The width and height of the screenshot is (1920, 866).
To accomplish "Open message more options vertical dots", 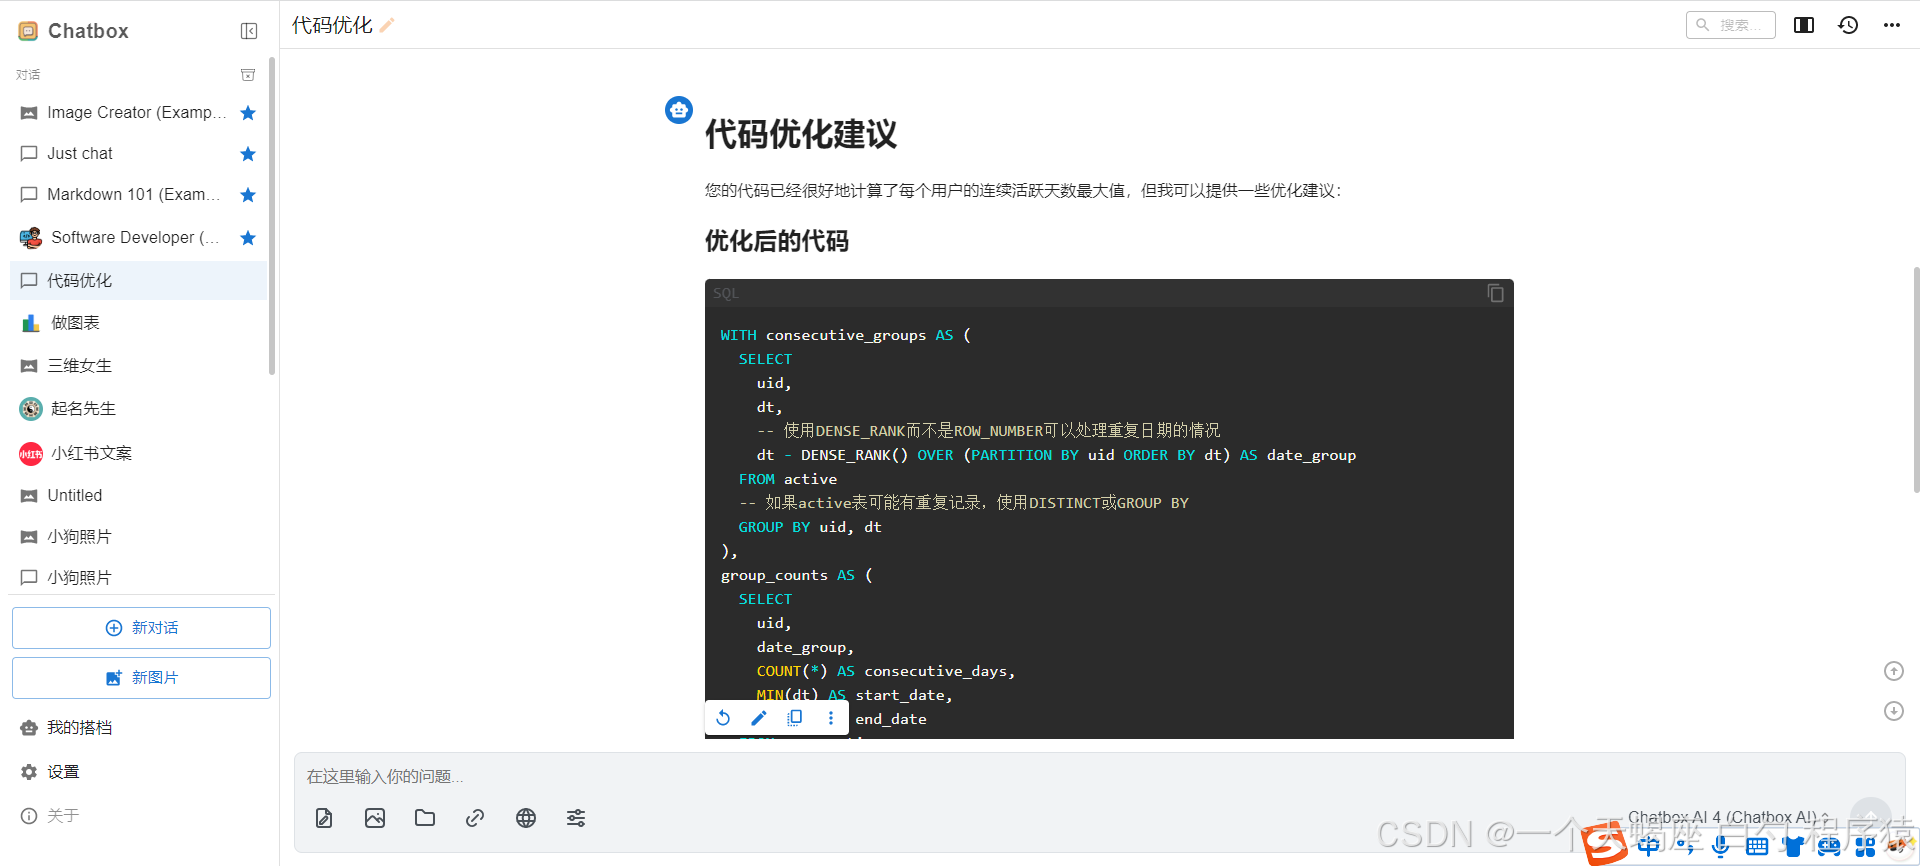I will 830,718.
